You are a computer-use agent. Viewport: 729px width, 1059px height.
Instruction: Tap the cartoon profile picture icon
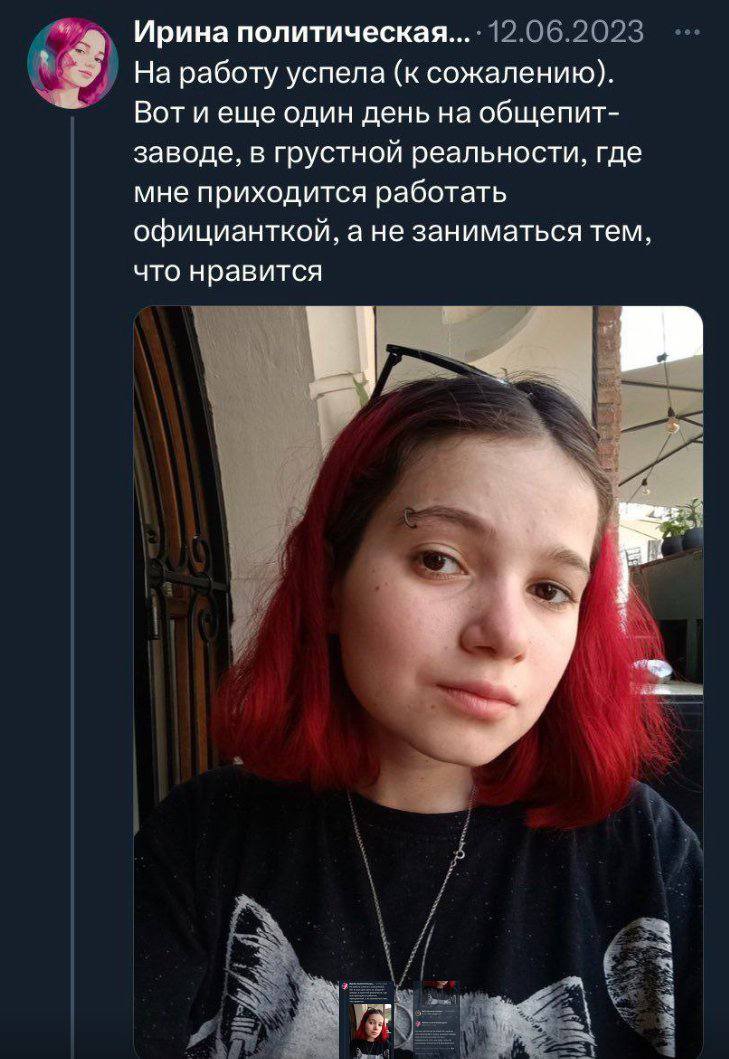click(73, 63)
